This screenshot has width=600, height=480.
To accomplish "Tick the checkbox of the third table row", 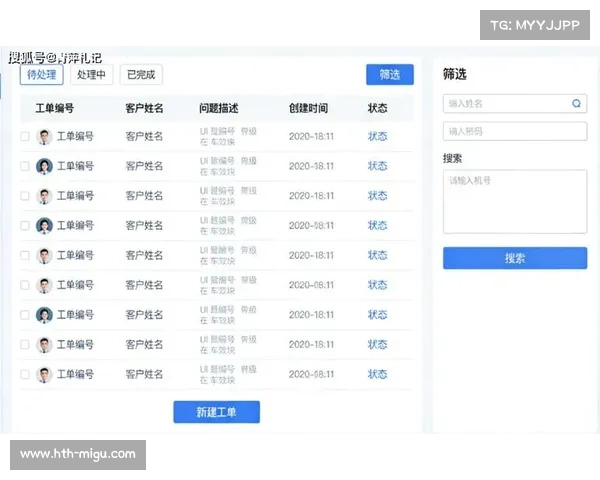I will [25, 196].
